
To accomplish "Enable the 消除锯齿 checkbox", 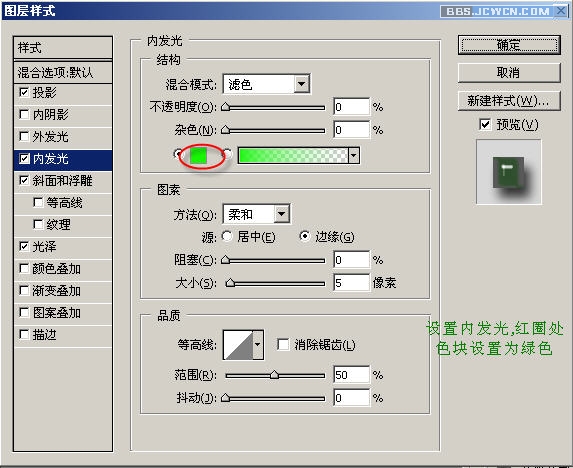I will [x=283, y=344].
